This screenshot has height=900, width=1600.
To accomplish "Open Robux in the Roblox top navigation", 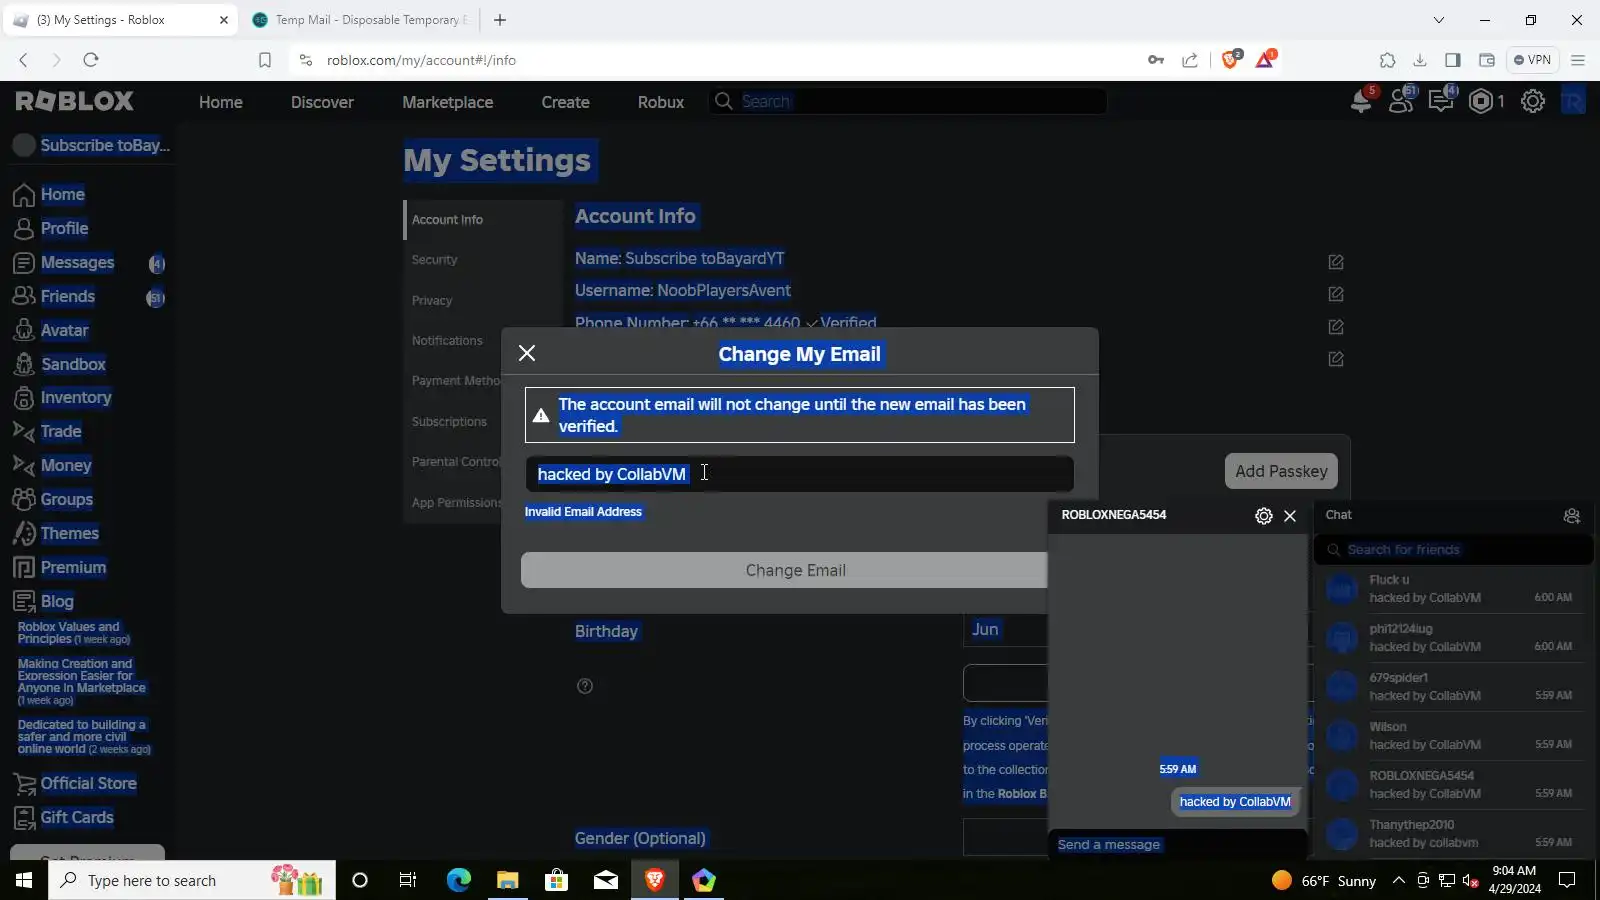I will (661, 102).
